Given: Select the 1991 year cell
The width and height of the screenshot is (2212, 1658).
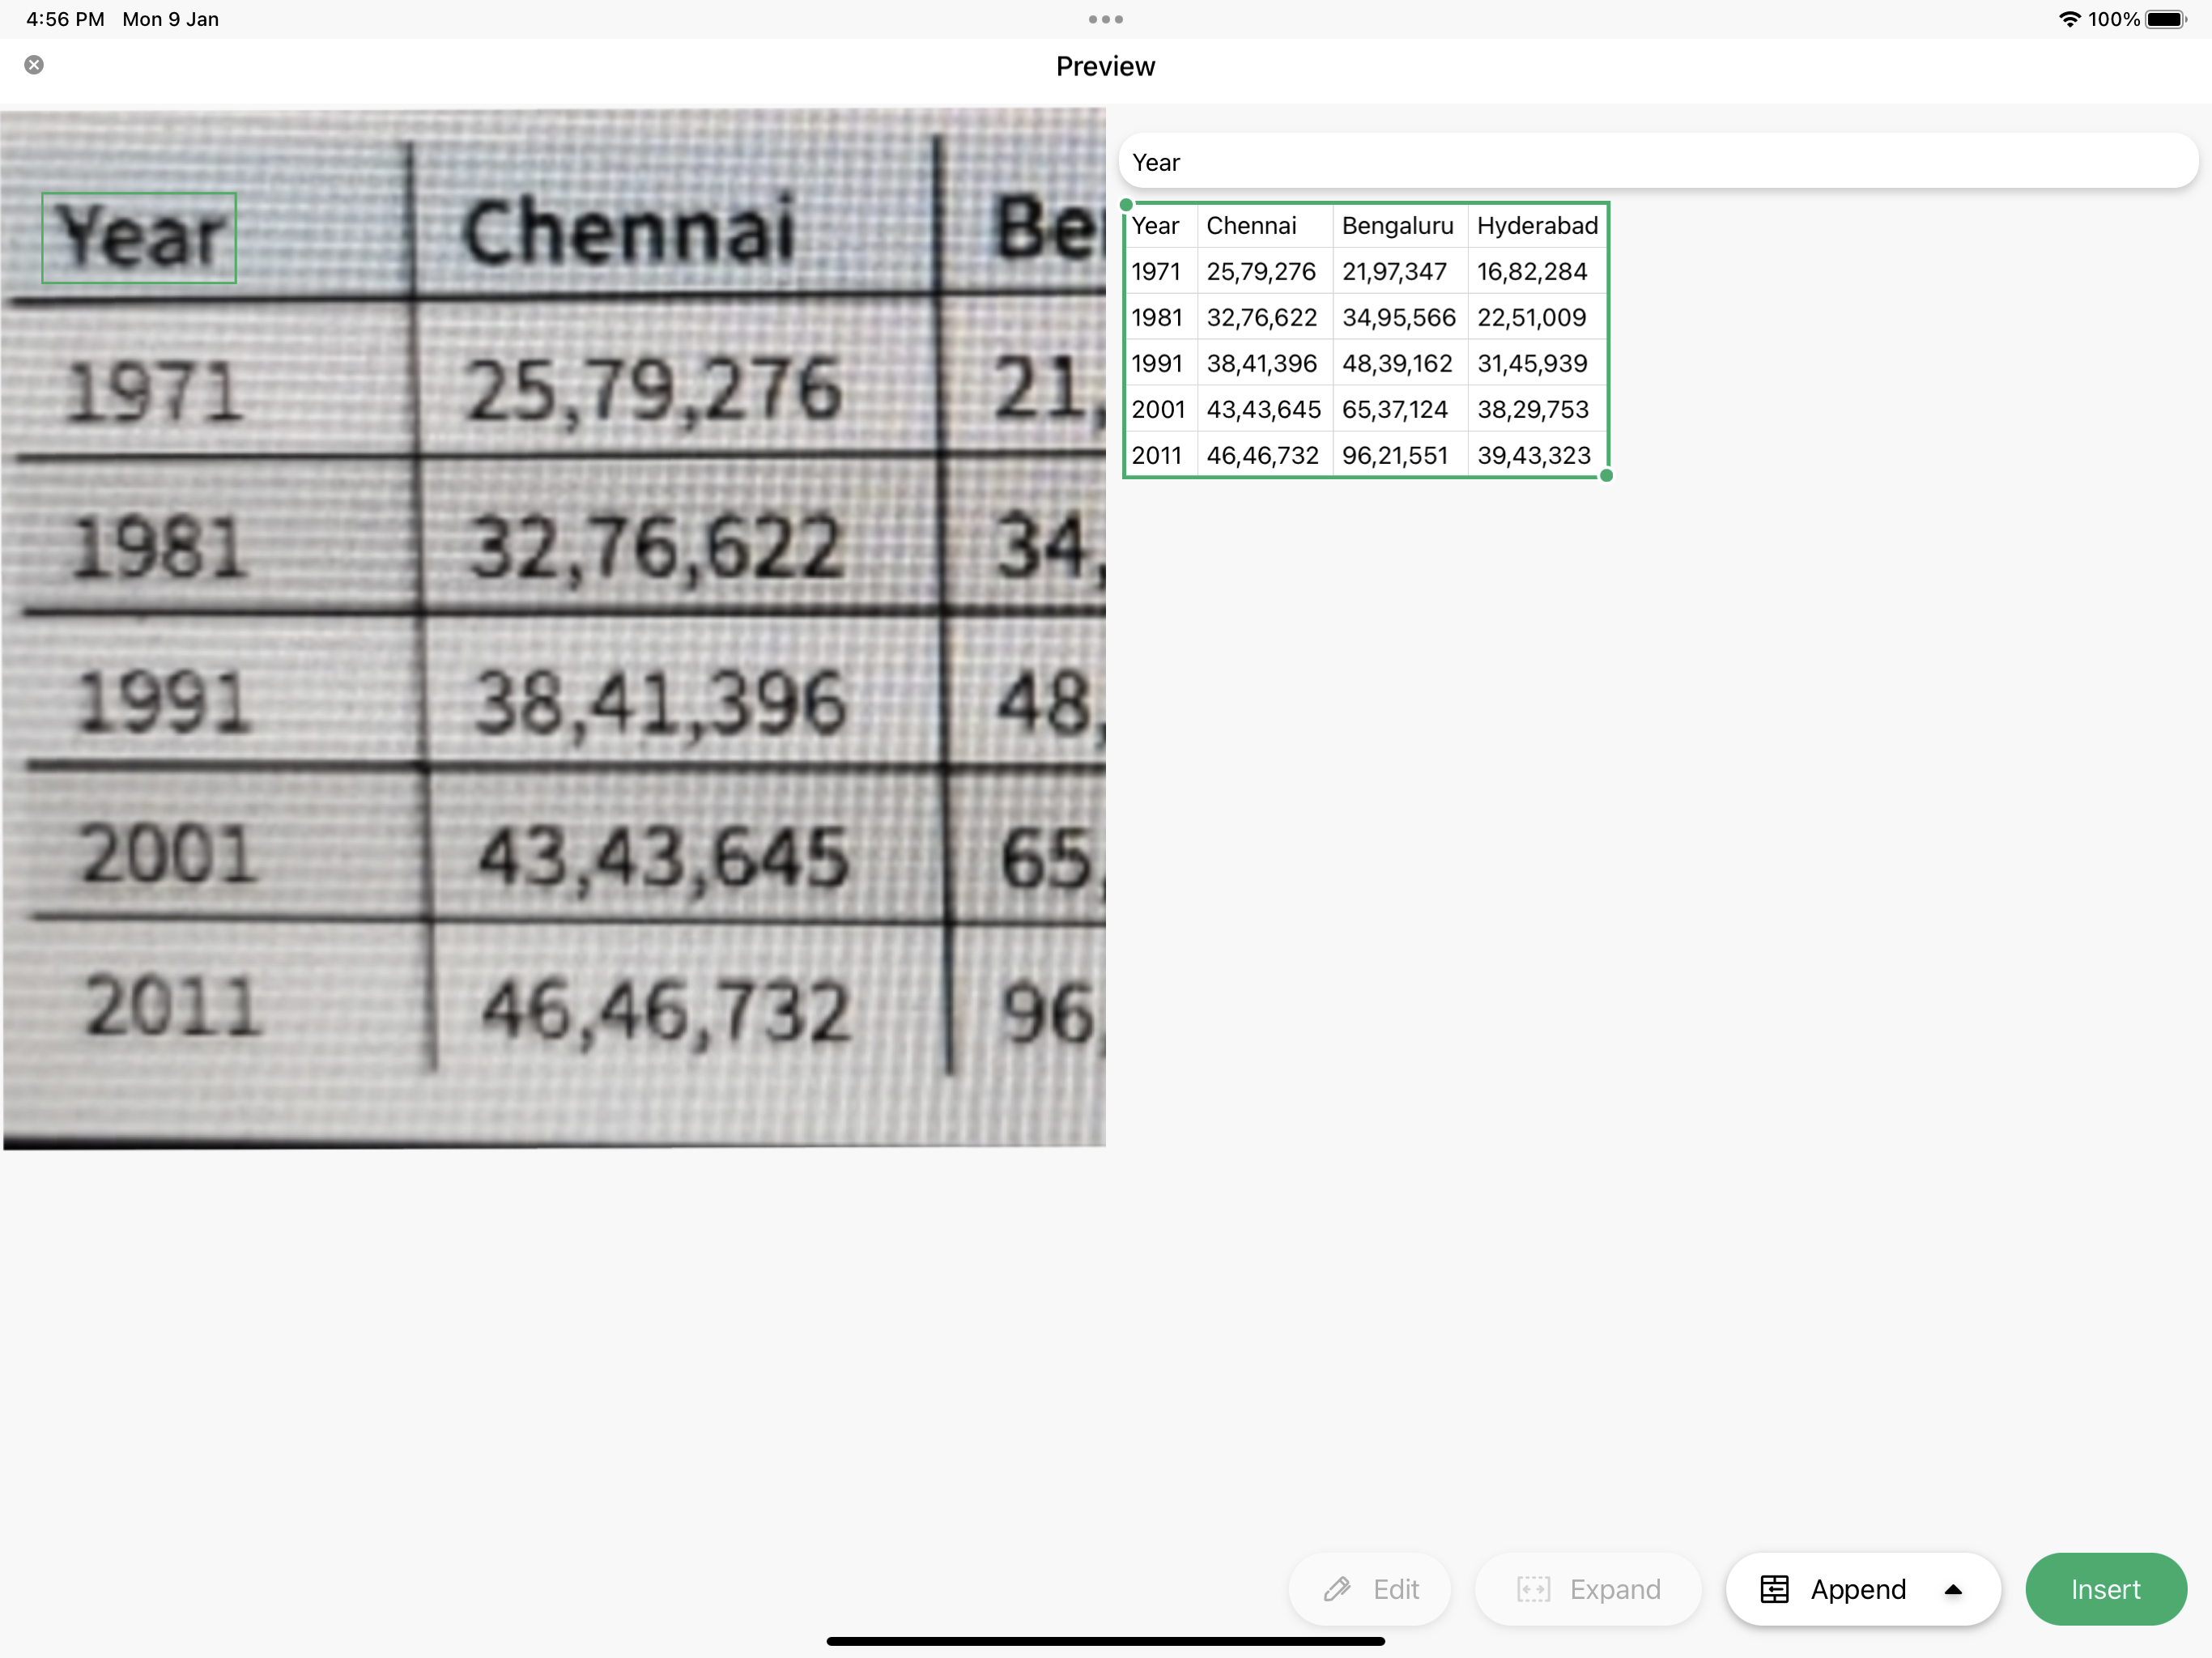Looking at the screenshot, I should click(x=1161, y=364).
